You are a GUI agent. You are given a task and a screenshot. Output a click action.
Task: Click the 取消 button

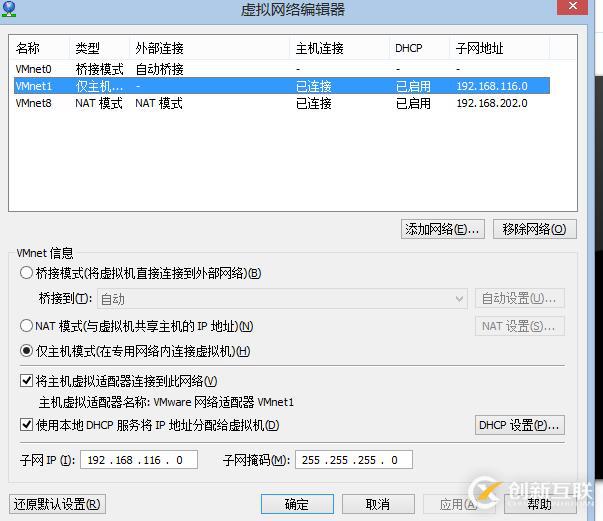pyautogui.click(x=378, y=504)
